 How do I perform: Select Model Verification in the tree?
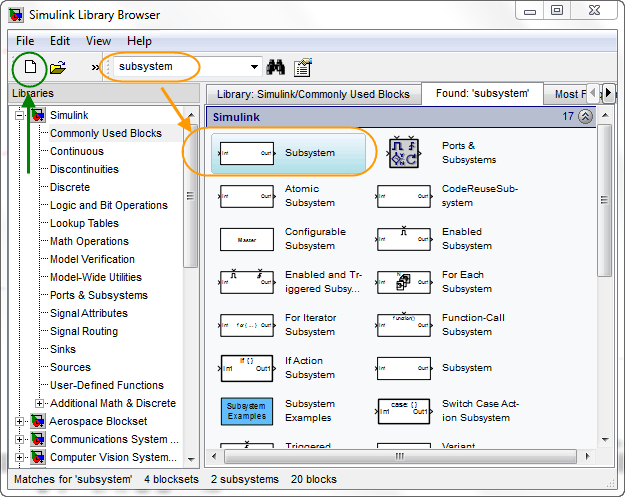pyautogui.click(x=92, y=259)
